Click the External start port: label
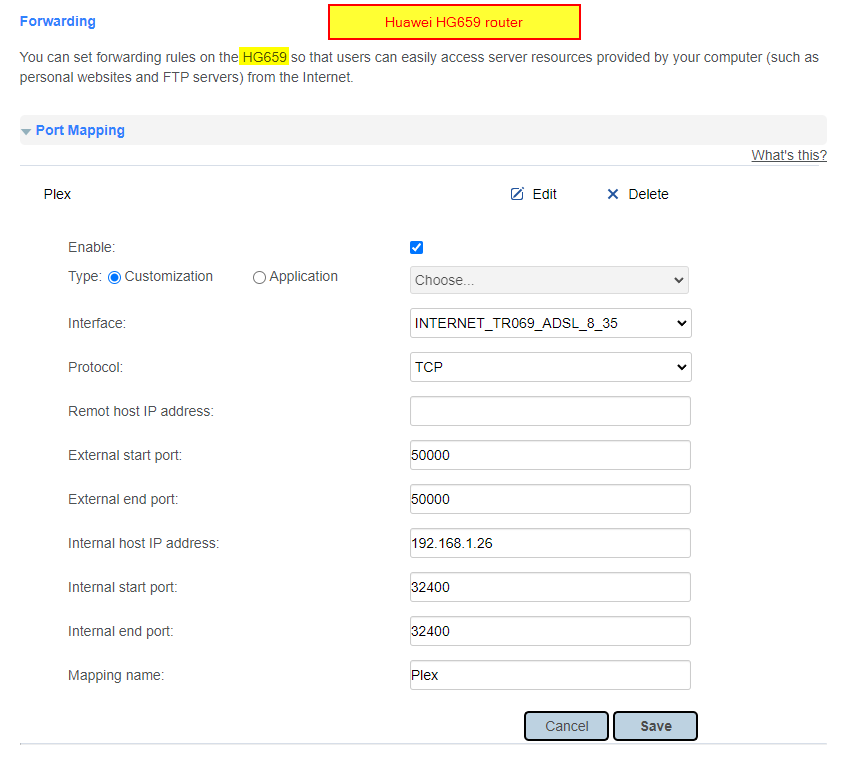The height and width of the screenshot is (761, 844). [x=125, y=455]
